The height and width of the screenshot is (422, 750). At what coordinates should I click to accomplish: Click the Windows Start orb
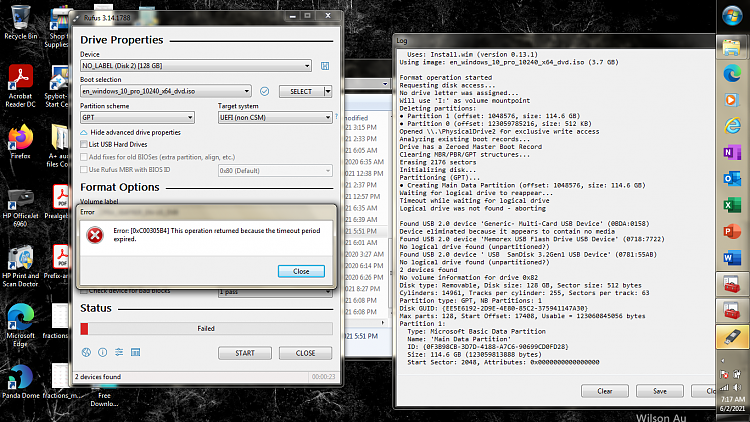pos(732,16)
